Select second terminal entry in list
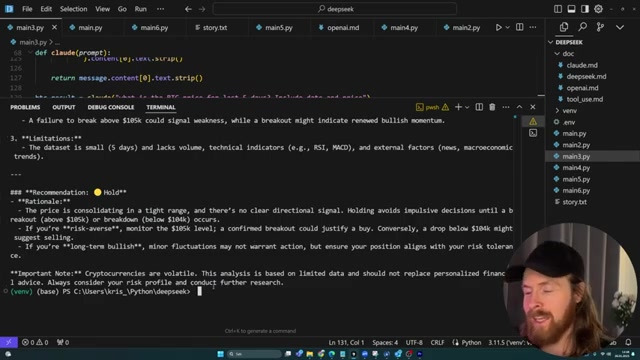Image resolution: width=640 pixels, height=360 pixels. [x=533, y=133]
